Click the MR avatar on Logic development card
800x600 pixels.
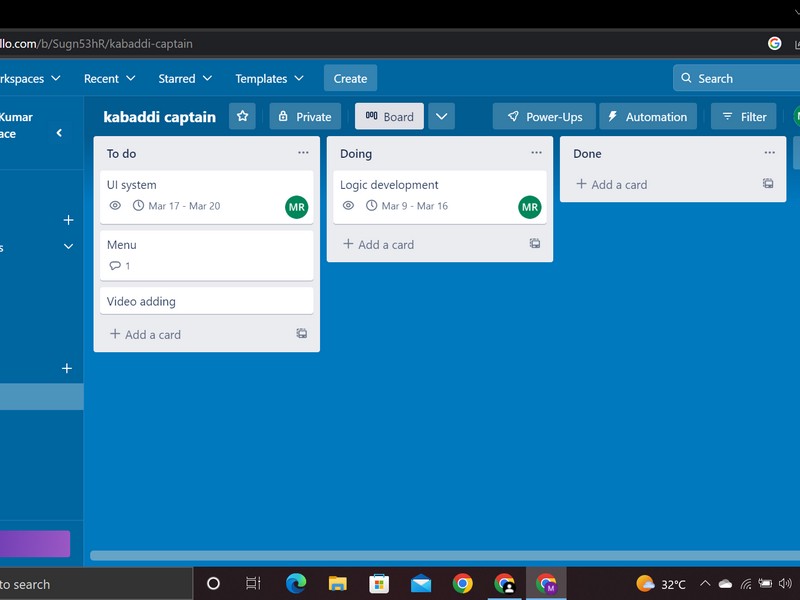pyautogui.click(x=530, y=207)
